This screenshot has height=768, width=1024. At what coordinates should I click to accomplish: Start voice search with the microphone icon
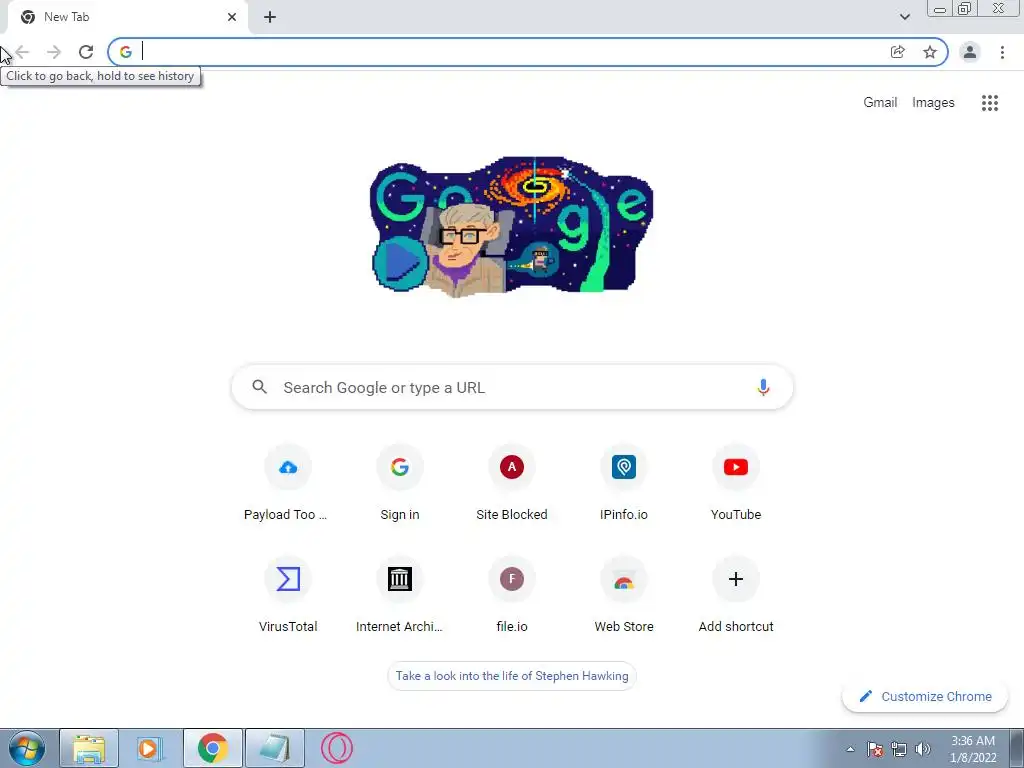[763, 387]
